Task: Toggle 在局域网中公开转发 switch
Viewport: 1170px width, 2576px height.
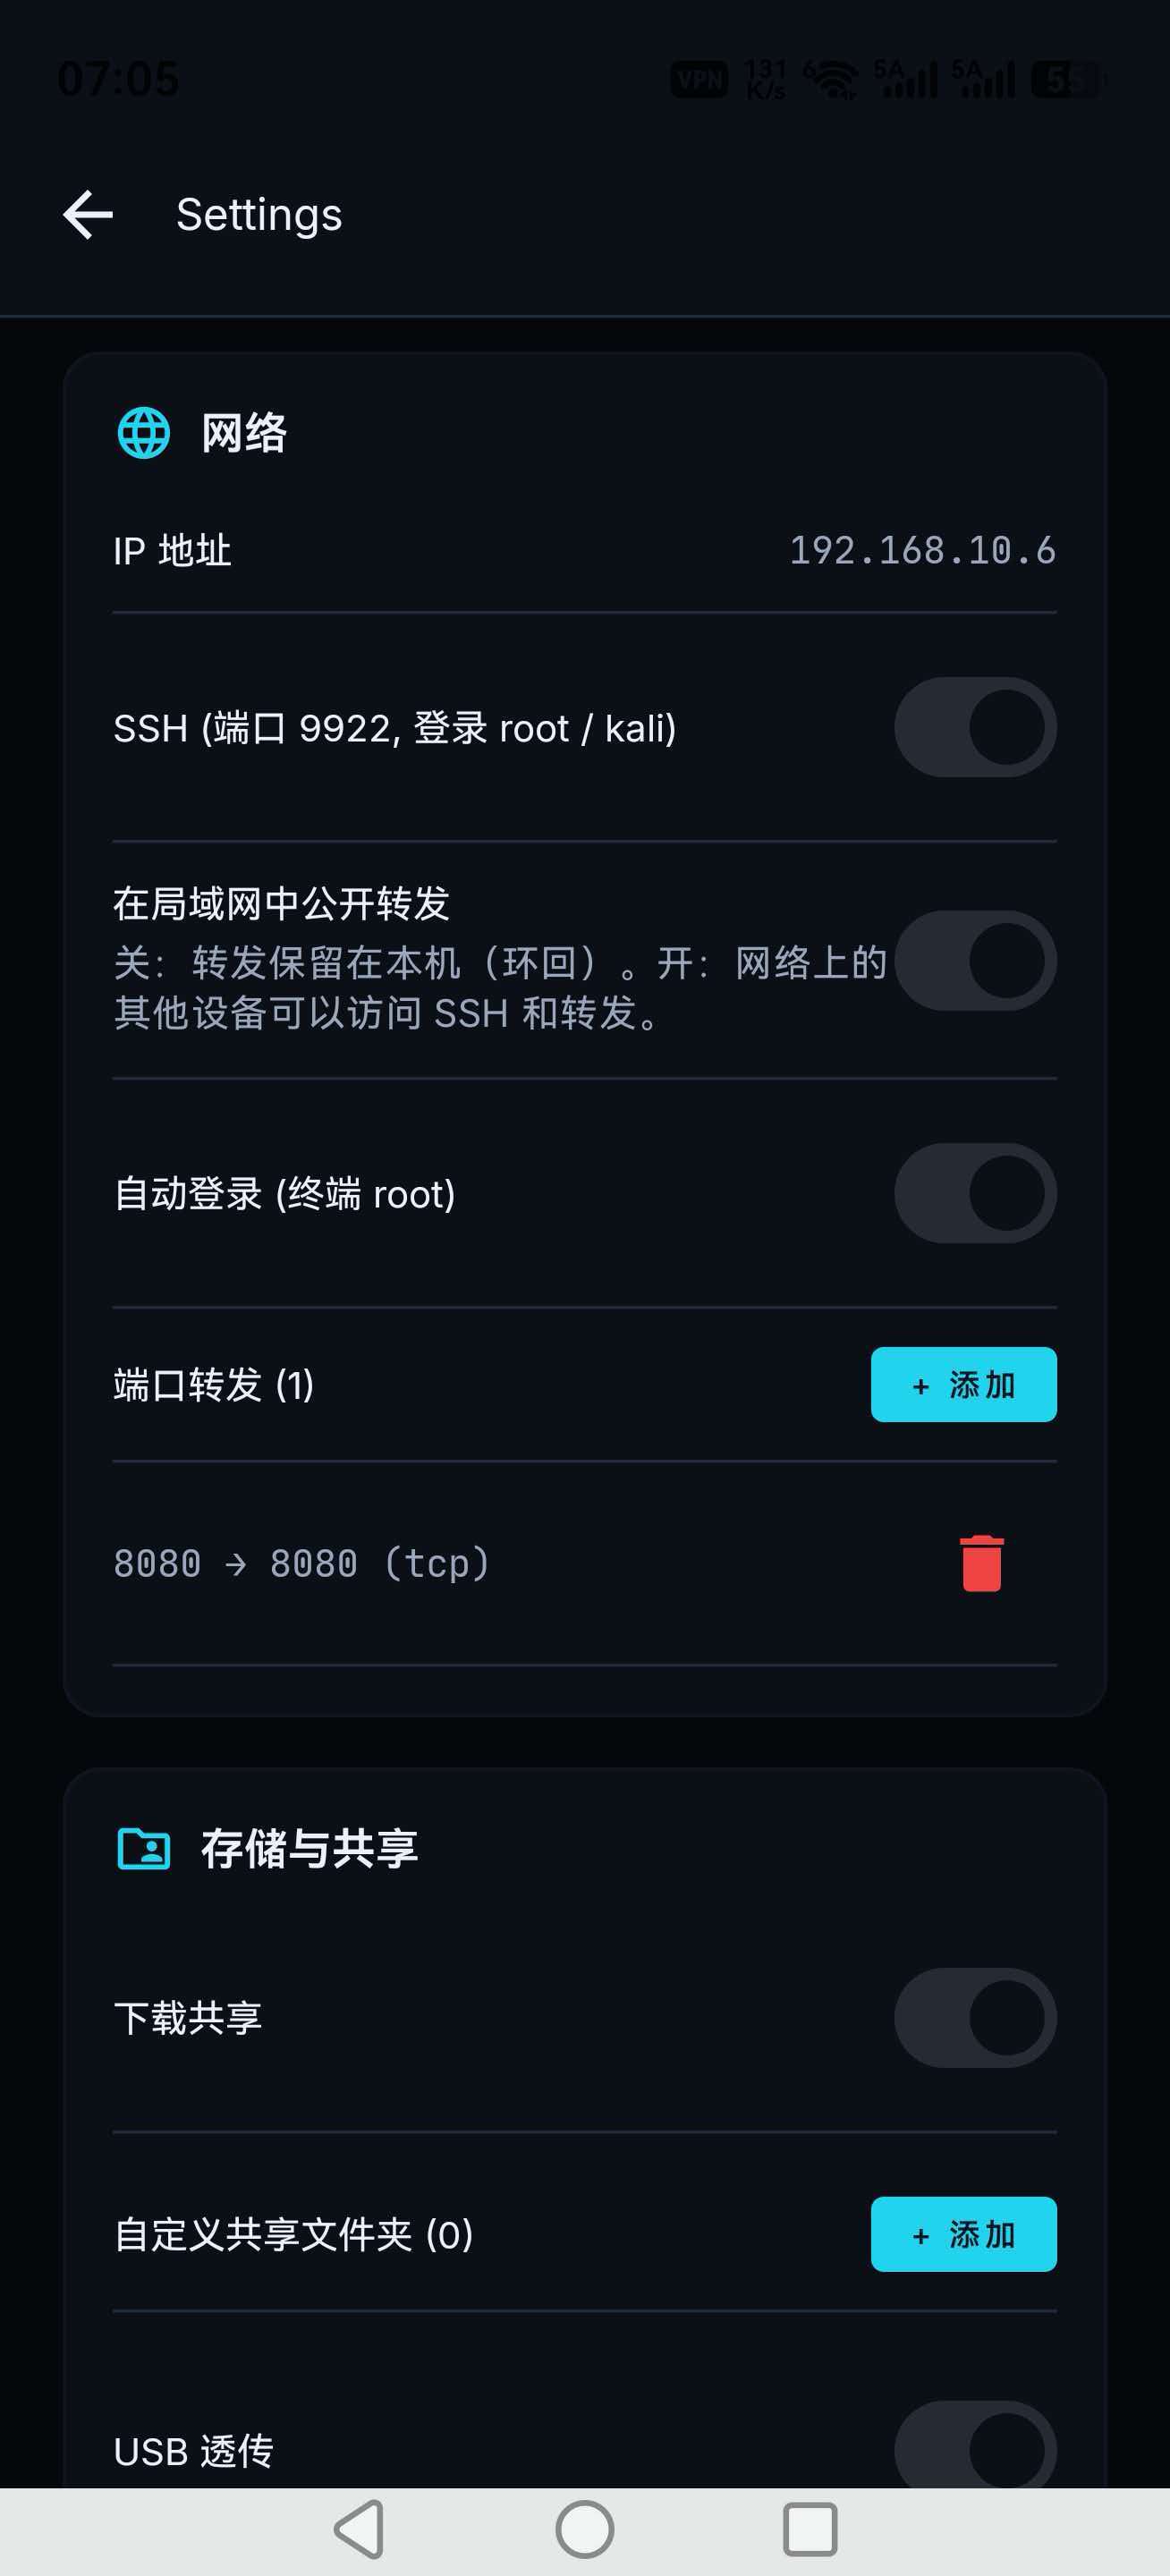Action: click(x=975, y=960)
